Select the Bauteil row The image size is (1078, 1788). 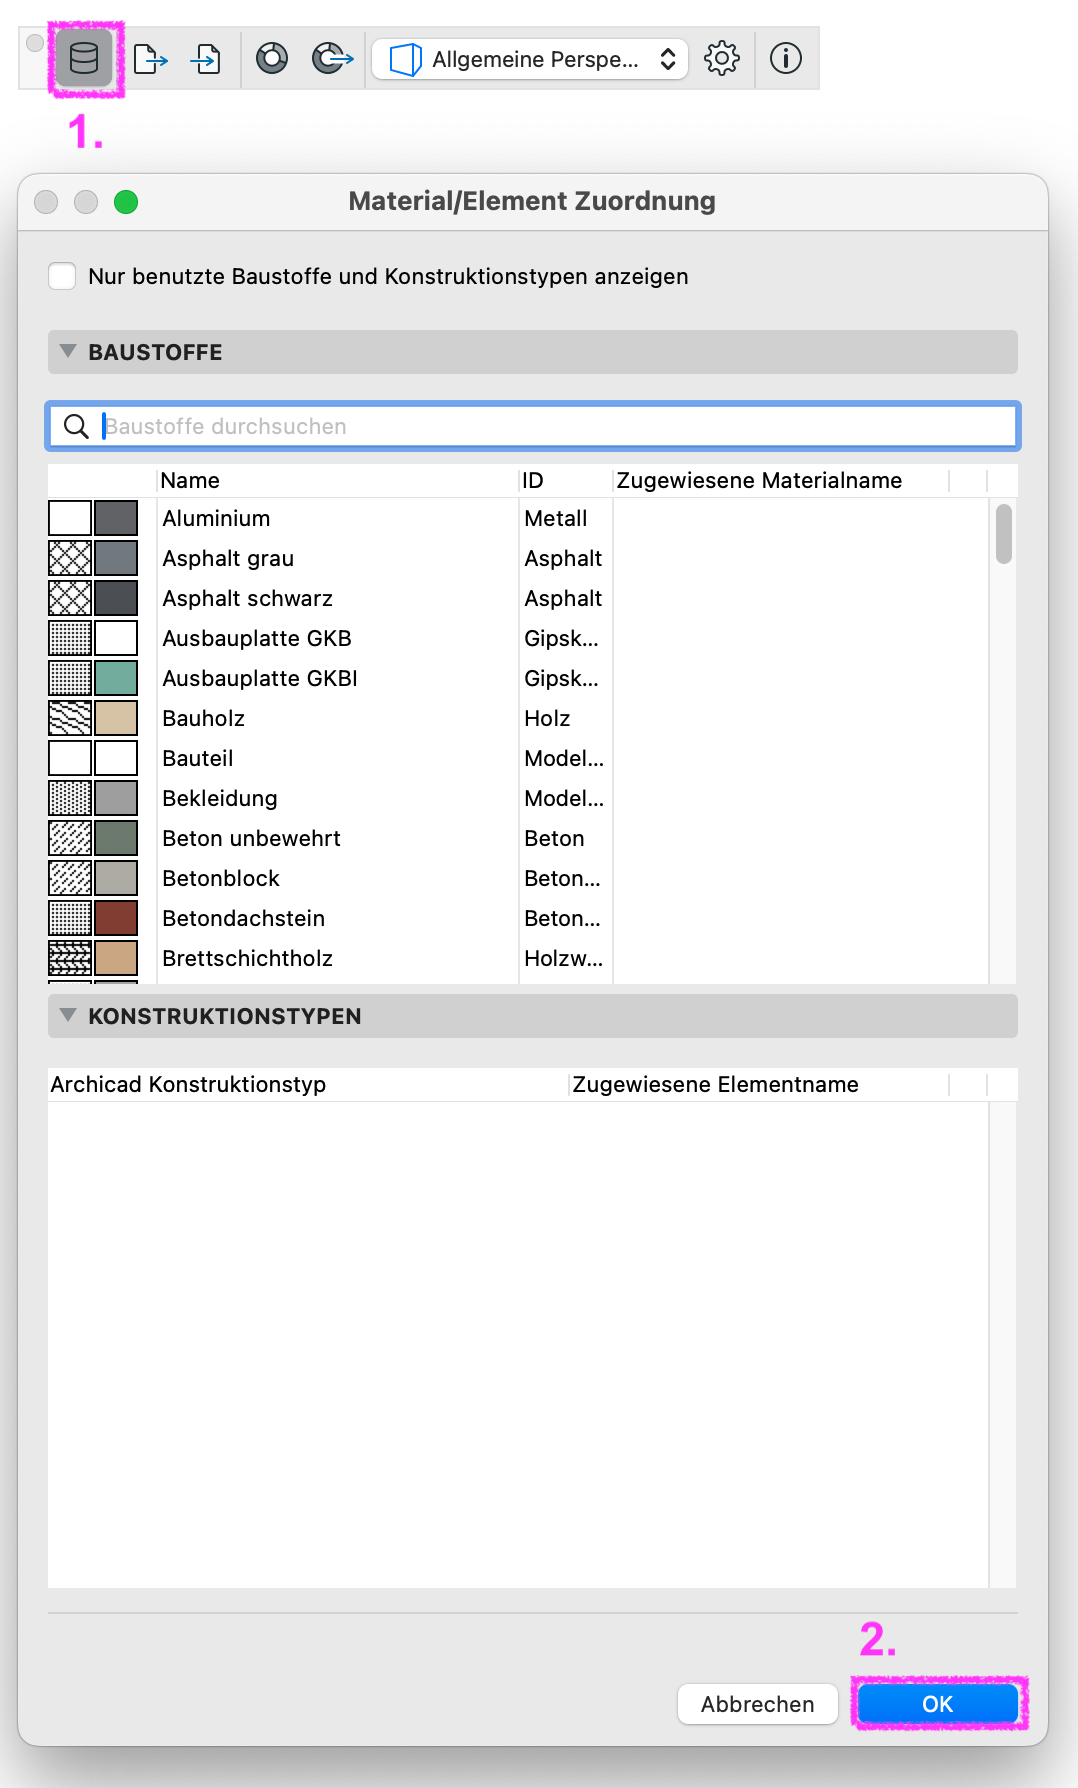[518, 759]
